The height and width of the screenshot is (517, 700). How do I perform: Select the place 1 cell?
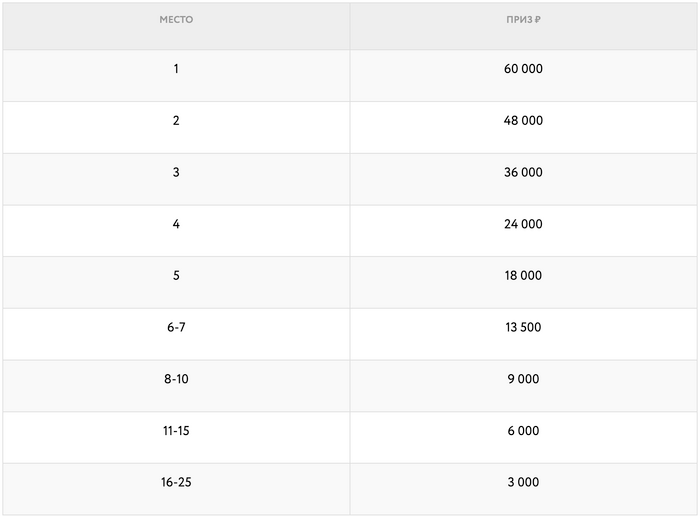pyautogui.click(x=176, y=69)
